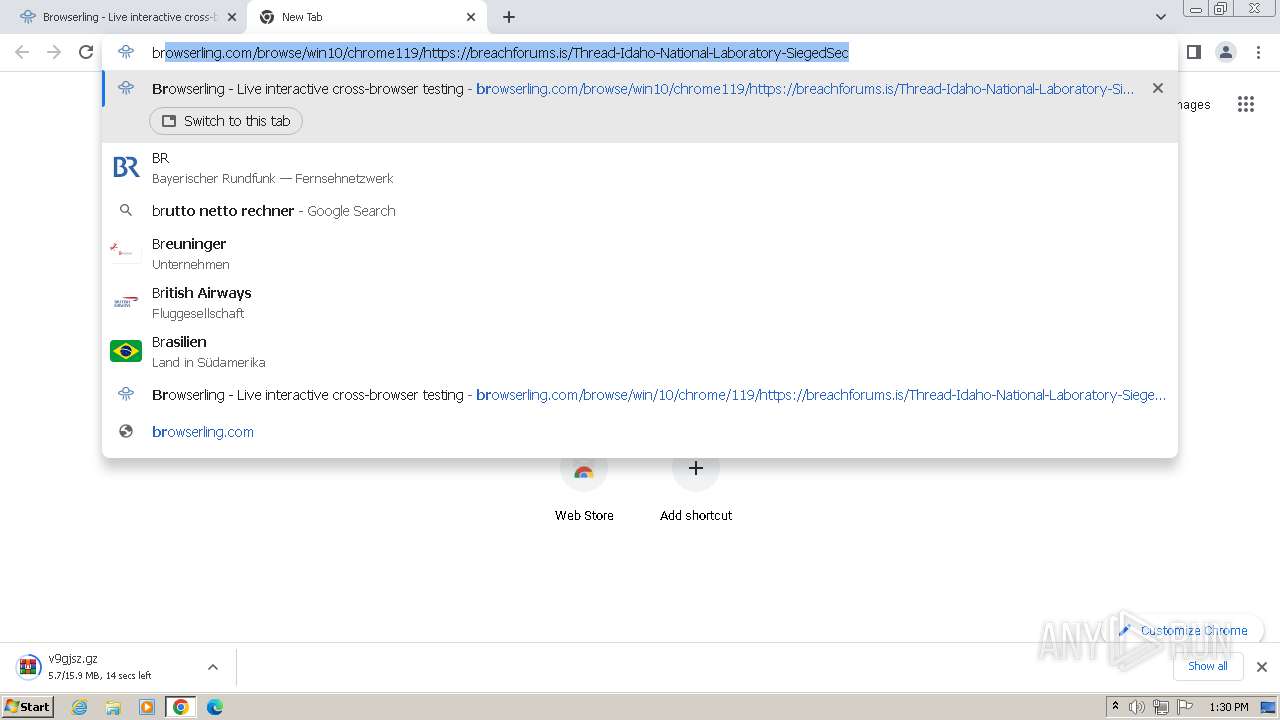Choose the Brasilien suggestion
The height and width of the screenshot is (720, 1280).
click(640, 351)
